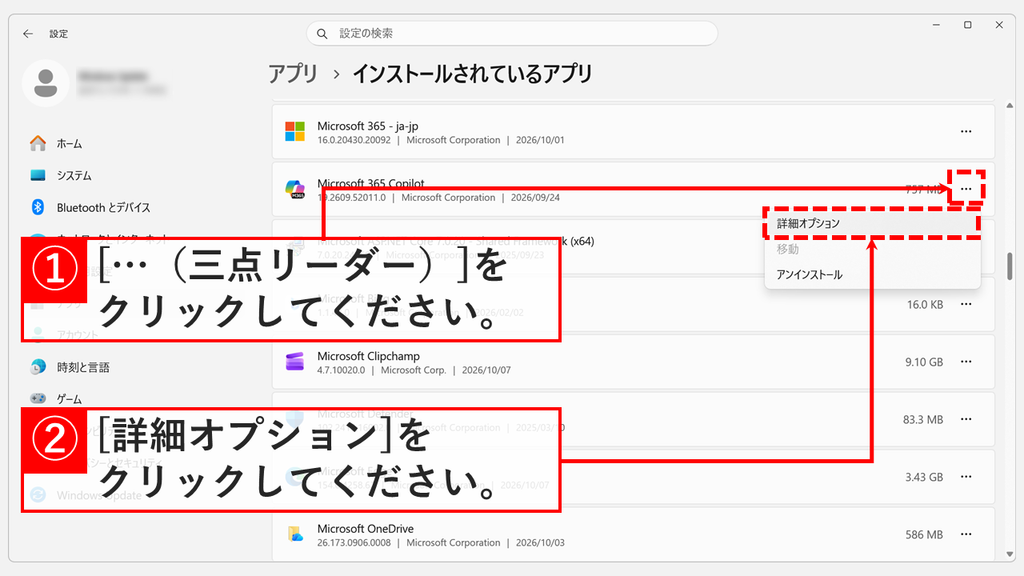Click the Microsoft Clipchamp app icon
This screenshot has width=1024, height=576.
(x=295, y=362)
